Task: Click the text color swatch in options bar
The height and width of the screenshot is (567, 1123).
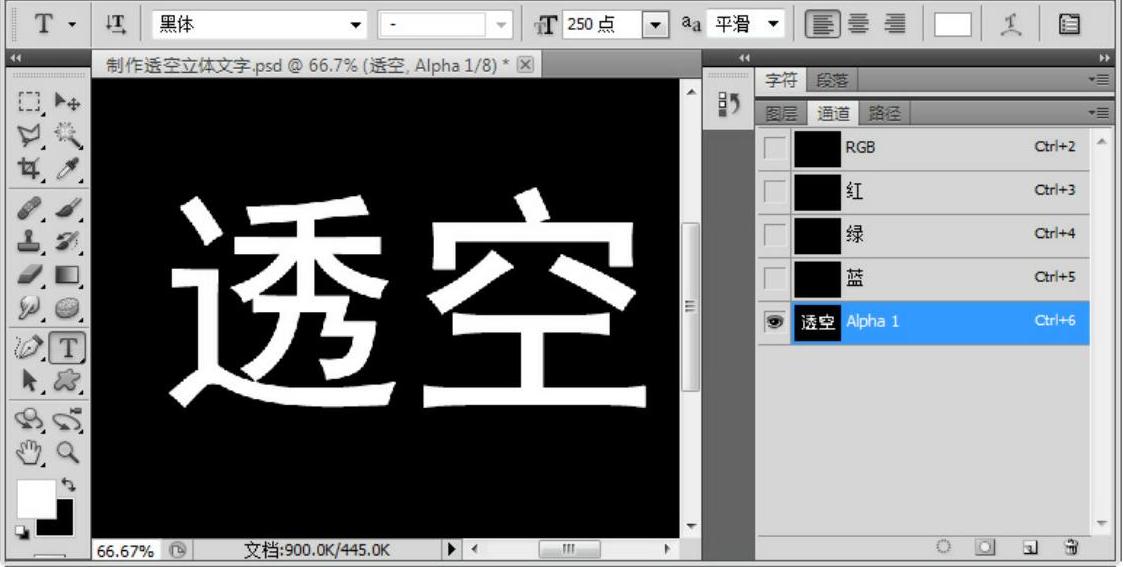Action: pos(952,22)
